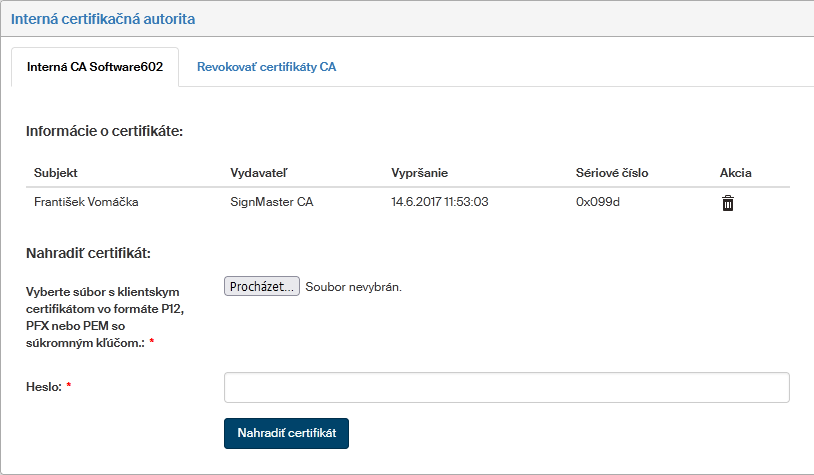Select the František Vomáčka subject cell
814x475 pixels.
[86, 202]
